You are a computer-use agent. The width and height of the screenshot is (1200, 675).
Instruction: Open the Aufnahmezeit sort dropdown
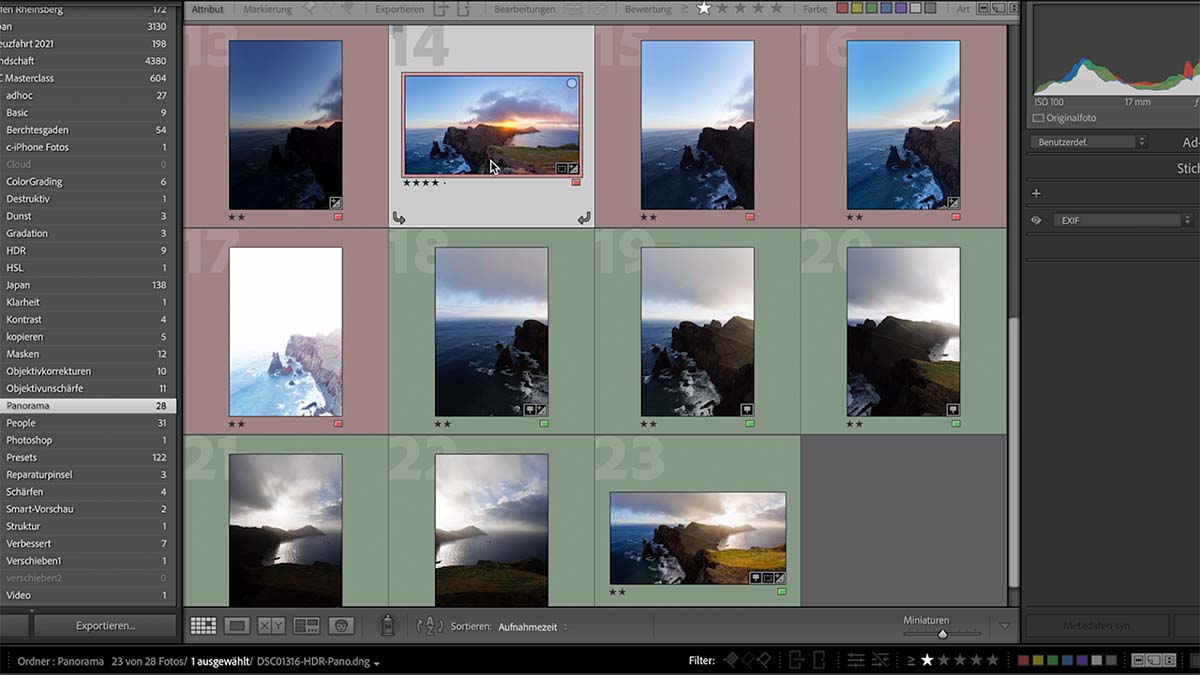[x=533, y=627]
